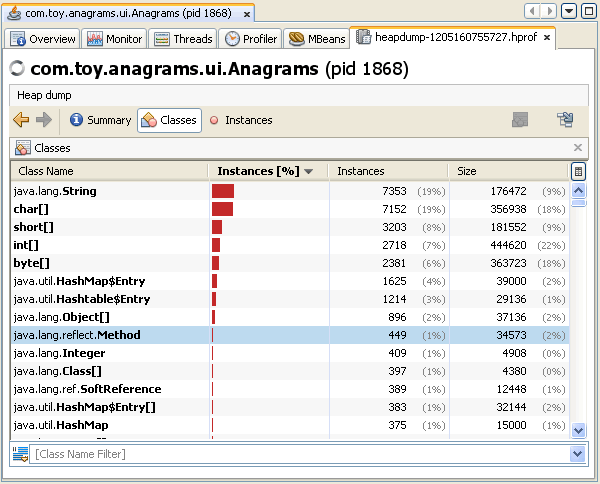The height and width of the screenshot is (484, 600).
Task: Show the opened documents list dropdown
Action: coord(568,11)
